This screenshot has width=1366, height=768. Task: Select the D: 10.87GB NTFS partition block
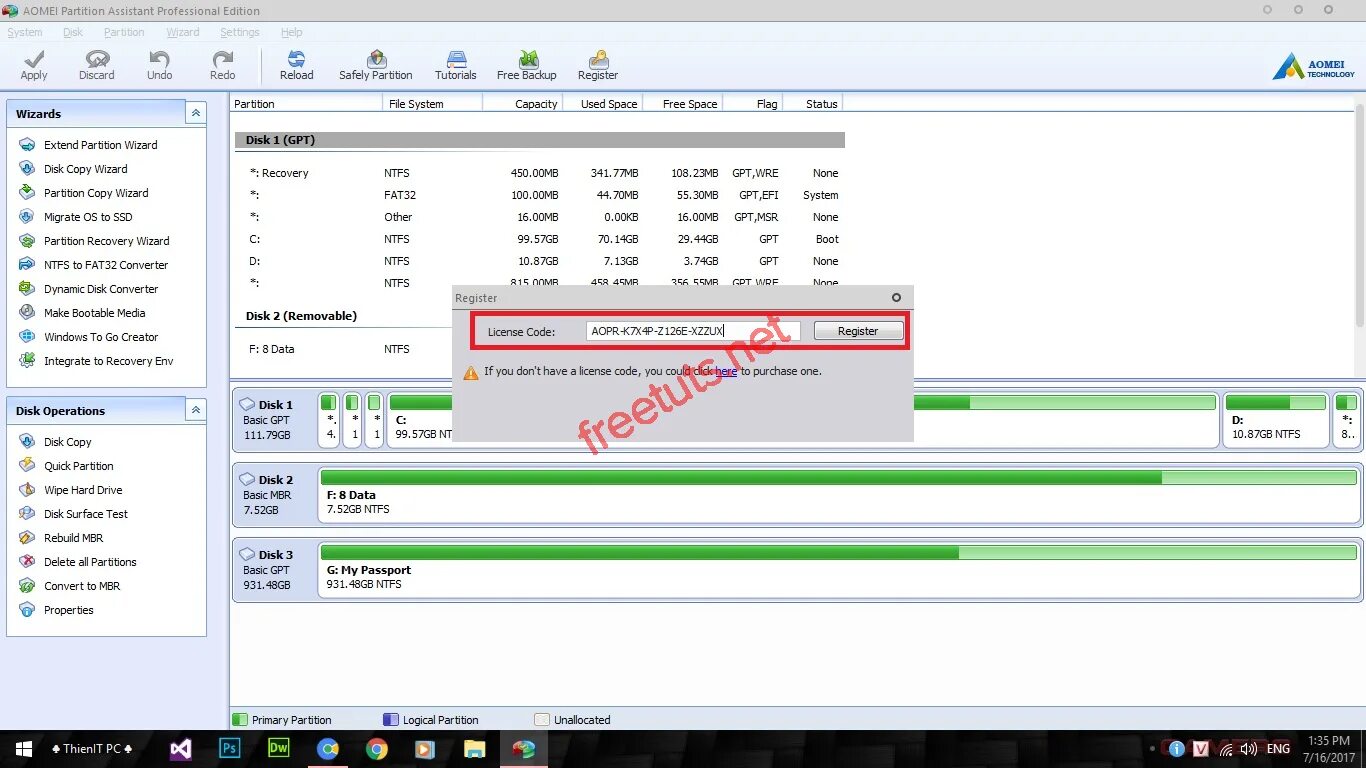point(1276,420)
